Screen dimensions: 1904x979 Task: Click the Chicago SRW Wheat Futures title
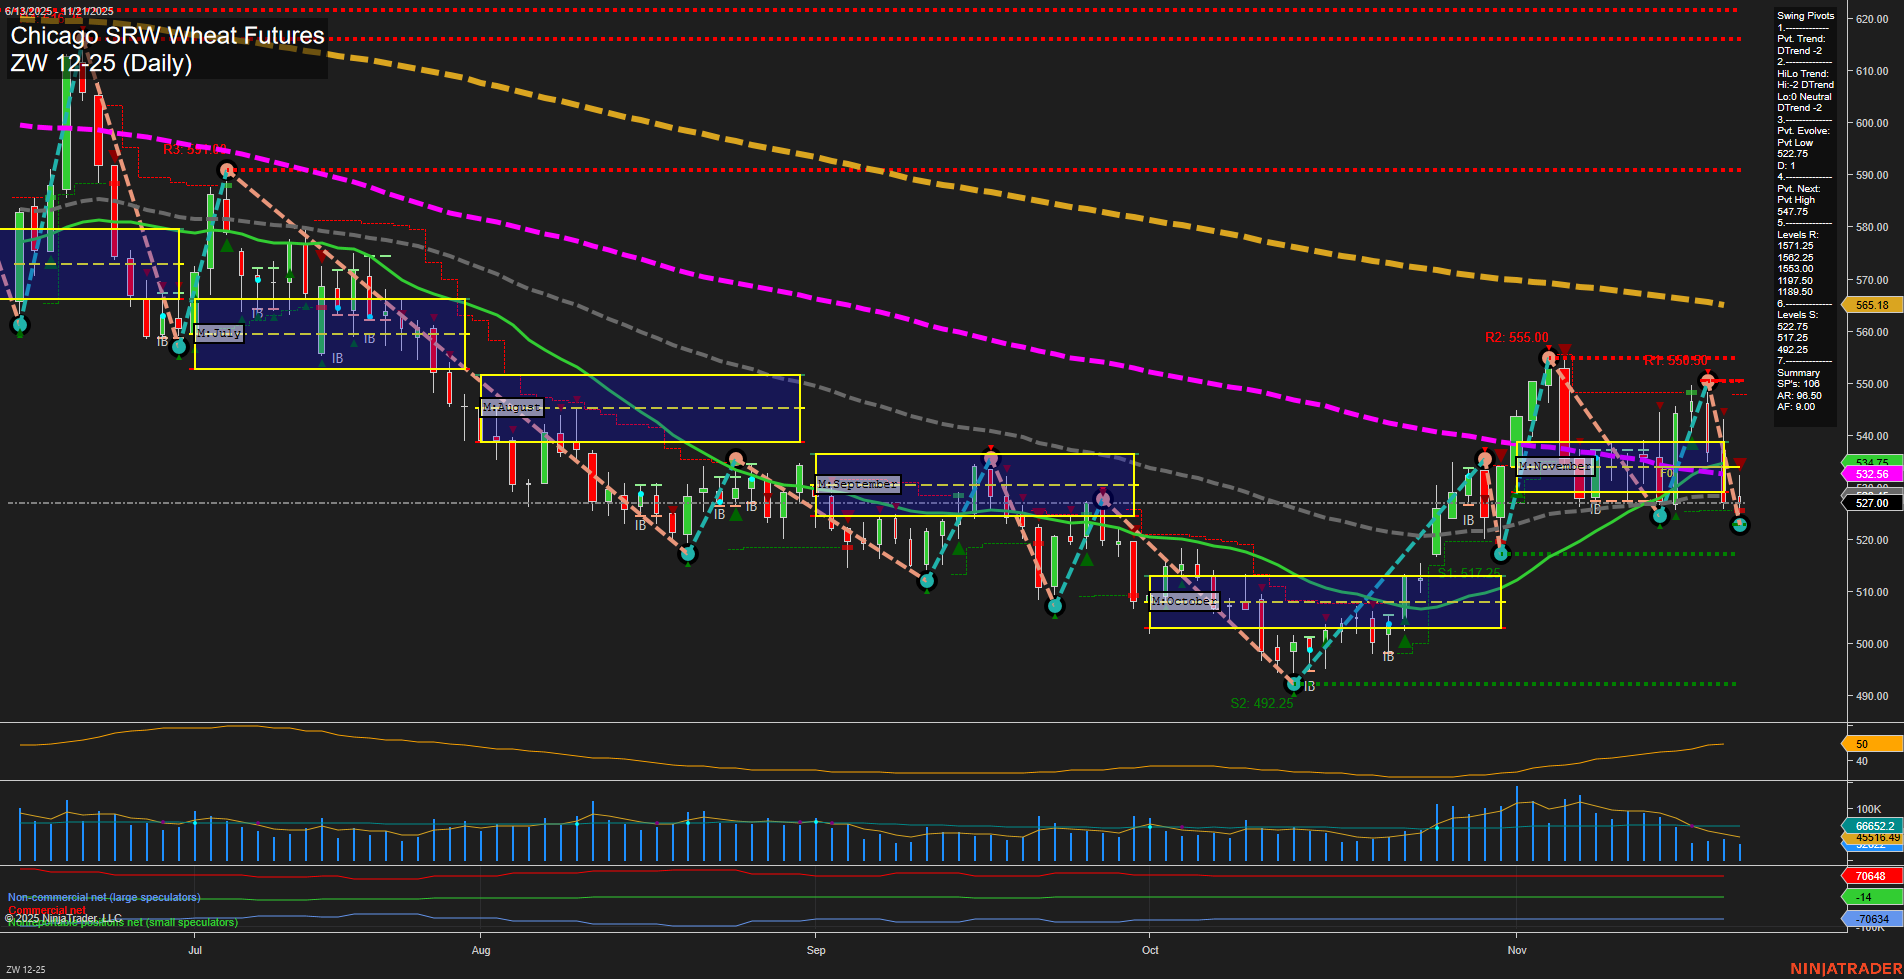point(166,35)
